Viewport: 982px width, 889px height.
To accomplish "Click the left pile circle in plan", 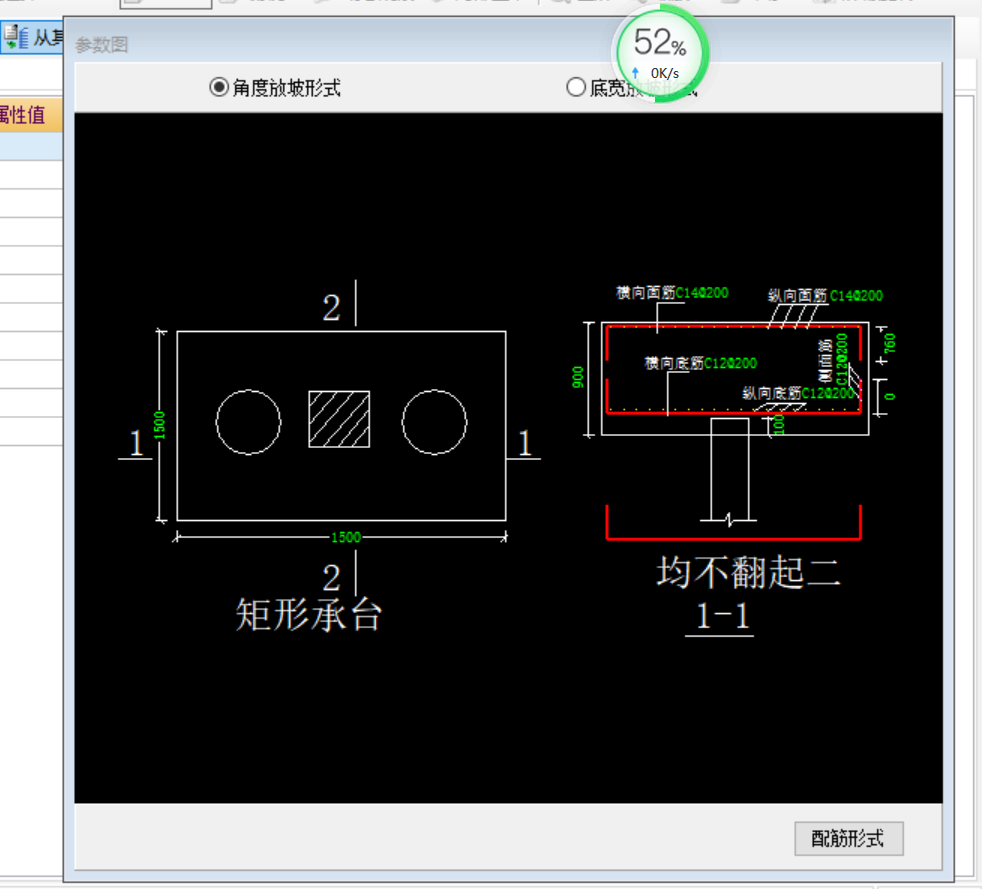I will point(249,422).
